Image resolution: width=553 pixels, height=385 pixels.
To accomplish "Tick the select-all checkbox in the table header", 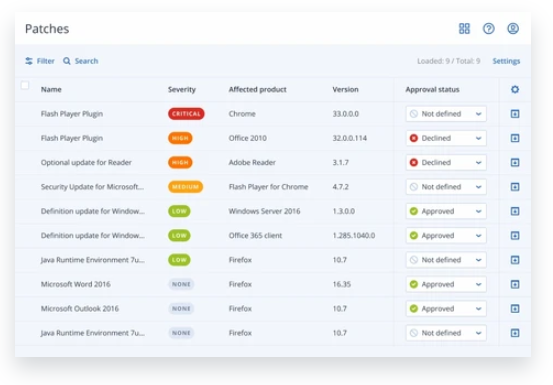I will pyautogui.click(x=25, y=85).
